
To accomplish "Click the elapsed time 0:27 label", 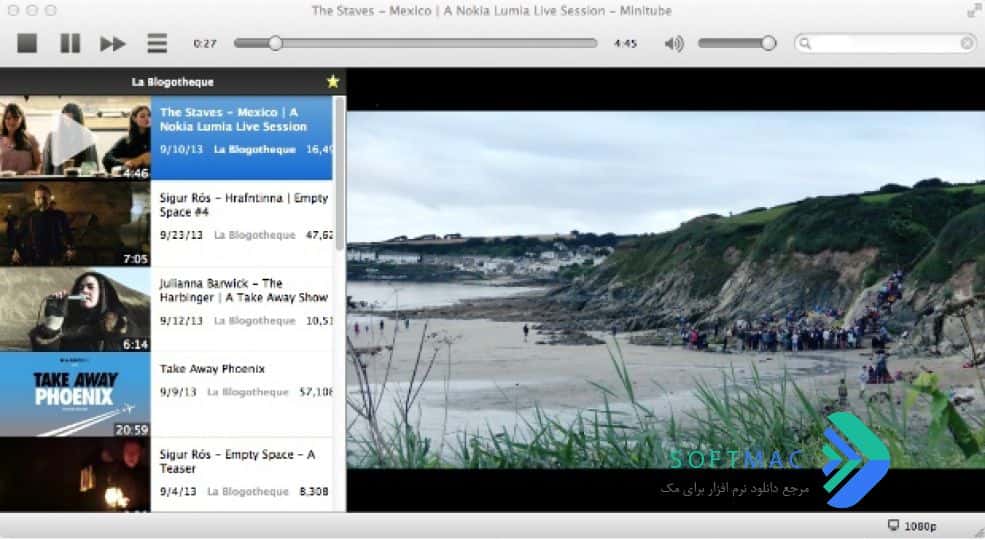I will coord(205,43).
